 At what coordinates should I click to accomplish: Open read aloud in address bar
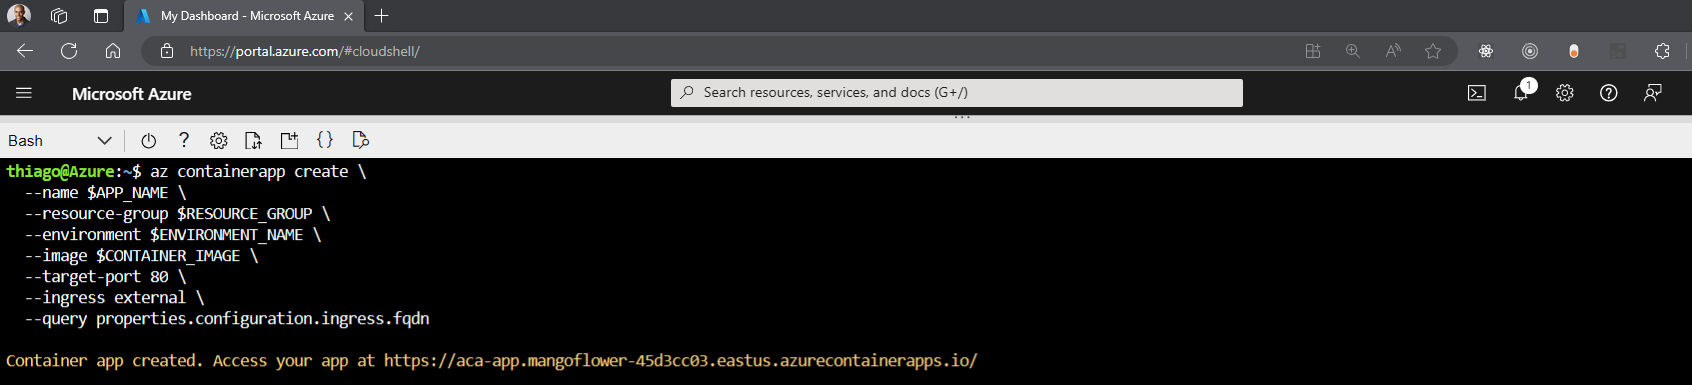click(1393, 51)
